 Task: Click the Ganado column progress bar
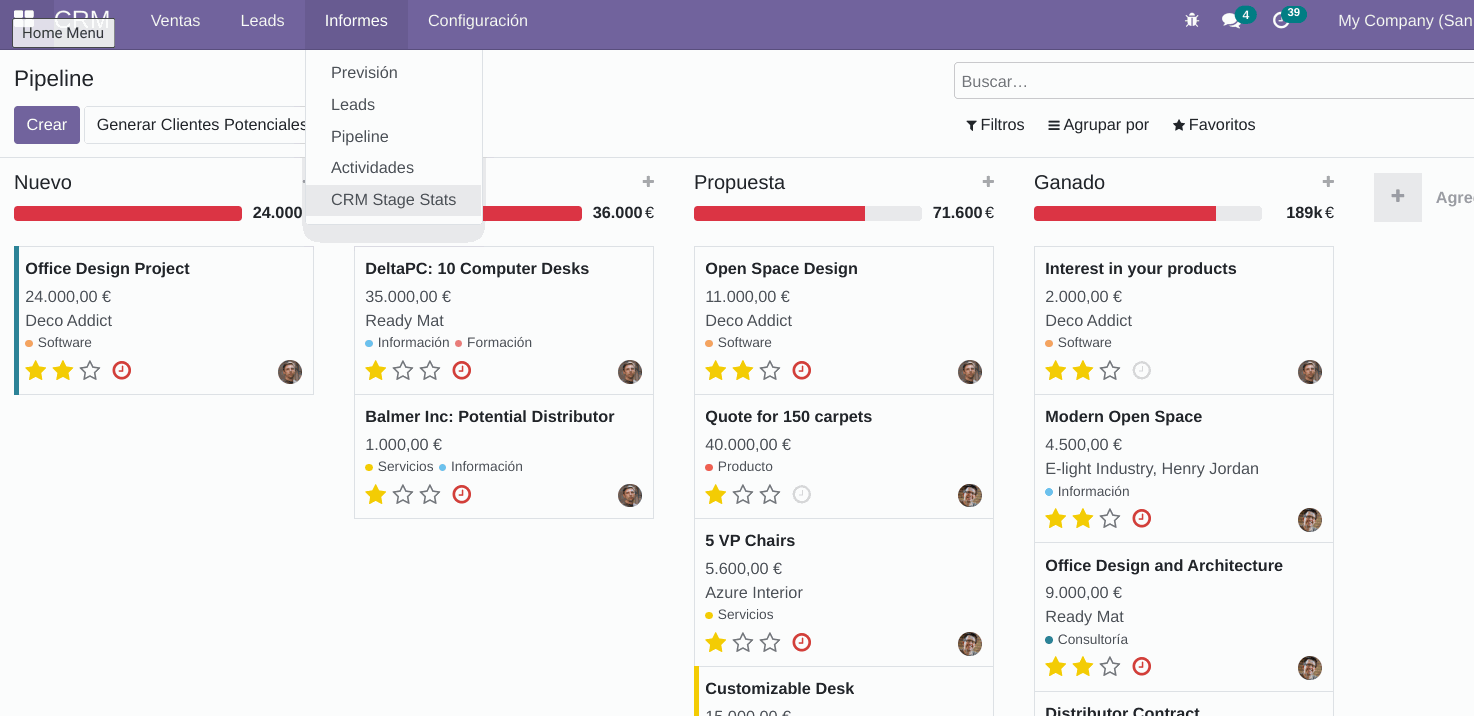coord(1148,213)
